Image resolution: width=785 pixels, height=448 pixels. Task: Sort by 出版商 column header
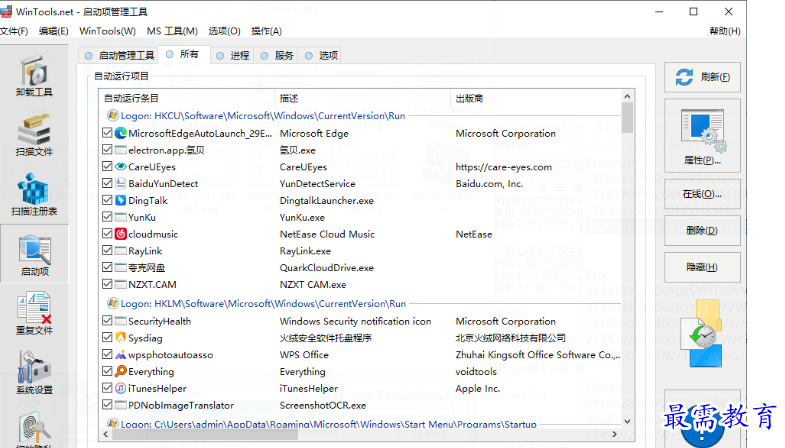[x=536, y=98]
